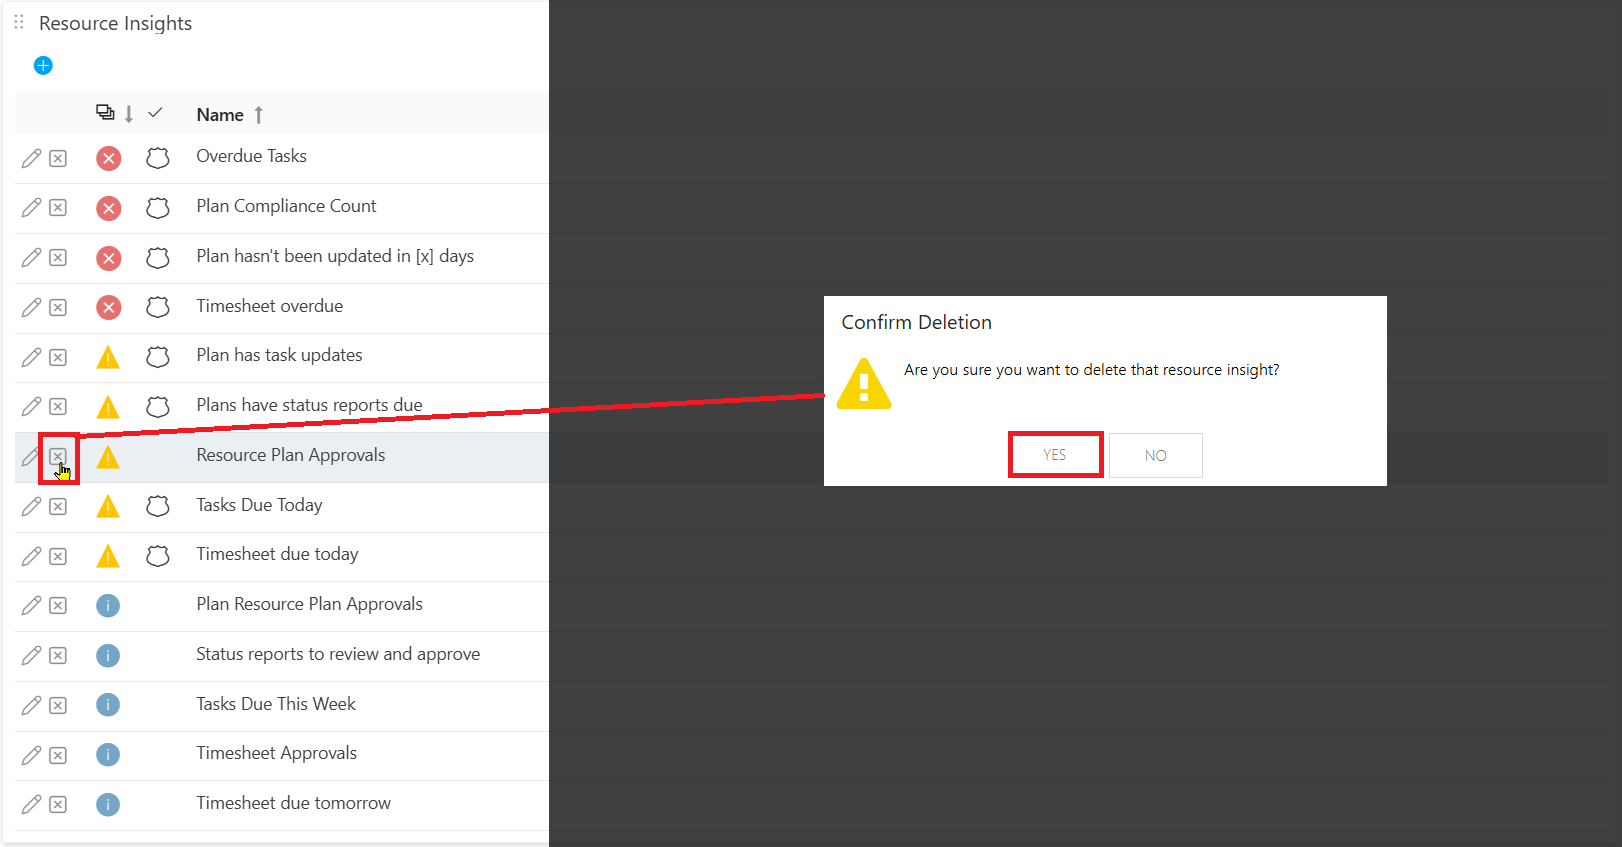Click the badge icon on Overdue Tasks row
This screenshot has width=1622, height=847.
157,158
